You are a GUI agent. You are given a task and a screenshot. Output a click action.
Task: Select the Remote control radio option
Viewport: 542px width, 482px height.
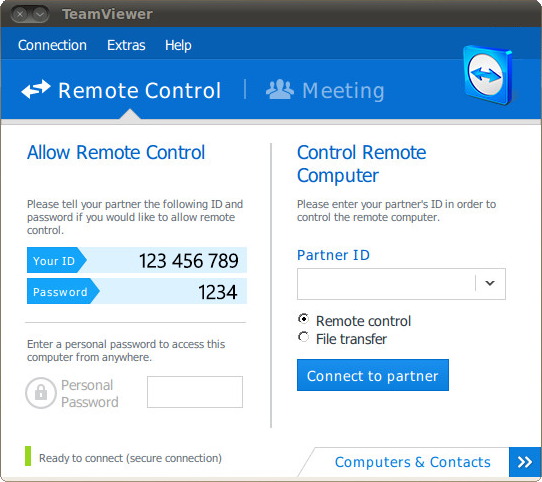[x=303, y=318]
